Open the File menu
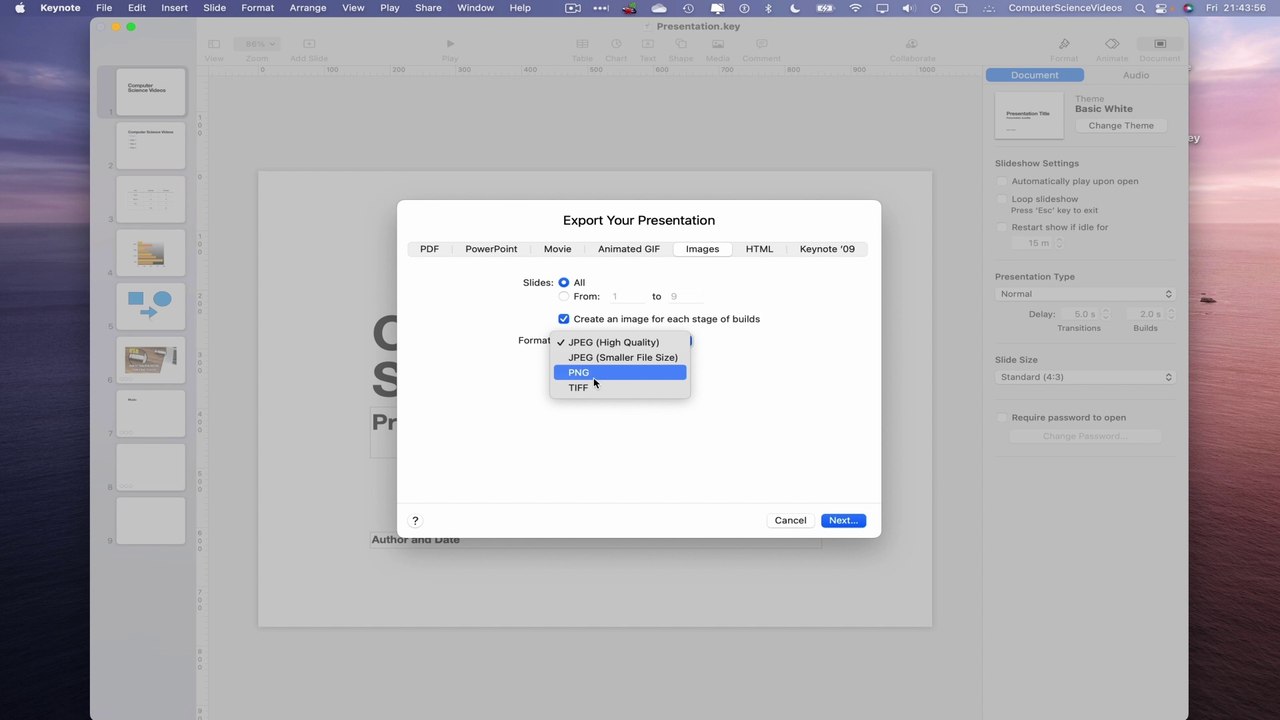Viewport: 1280px width, 720px height. pos(104,8)
